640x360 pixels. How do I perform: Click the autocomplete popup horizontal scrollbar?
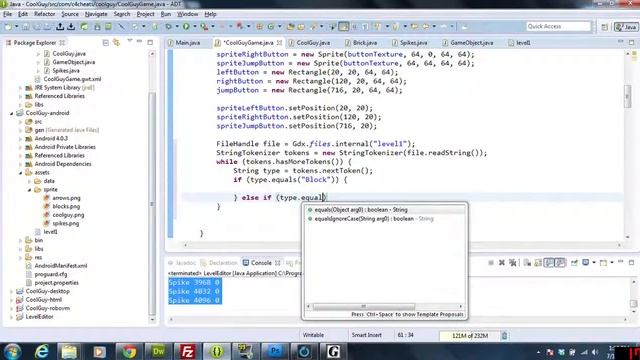[364, 306]
